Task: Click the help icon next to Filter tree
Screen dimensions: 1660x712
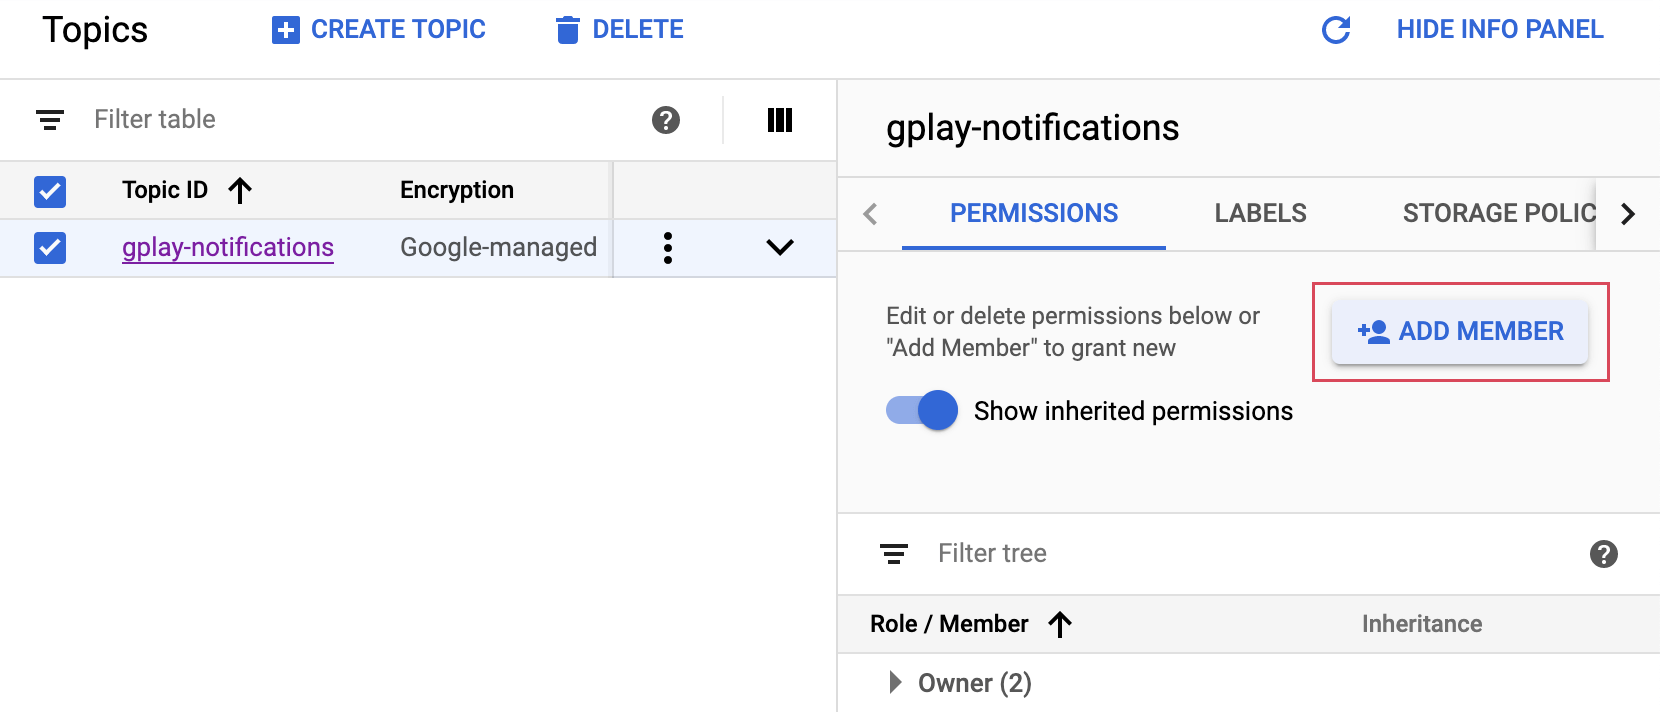Action: click(1603, 554)
